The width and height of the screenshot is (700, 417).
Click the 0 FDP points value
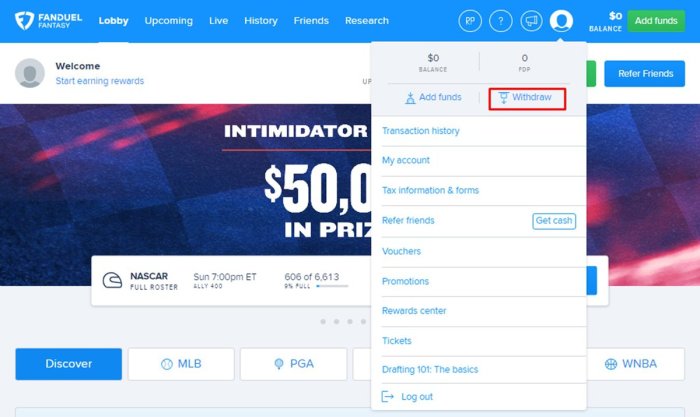coord(525,58)
